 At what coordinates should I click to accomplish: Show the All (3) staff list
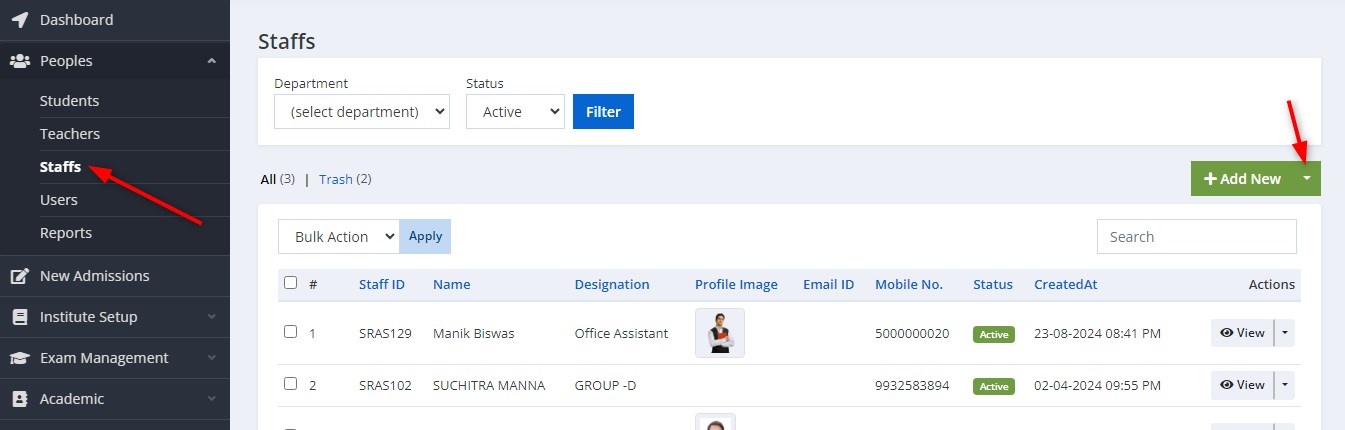(x=277, y=179)
